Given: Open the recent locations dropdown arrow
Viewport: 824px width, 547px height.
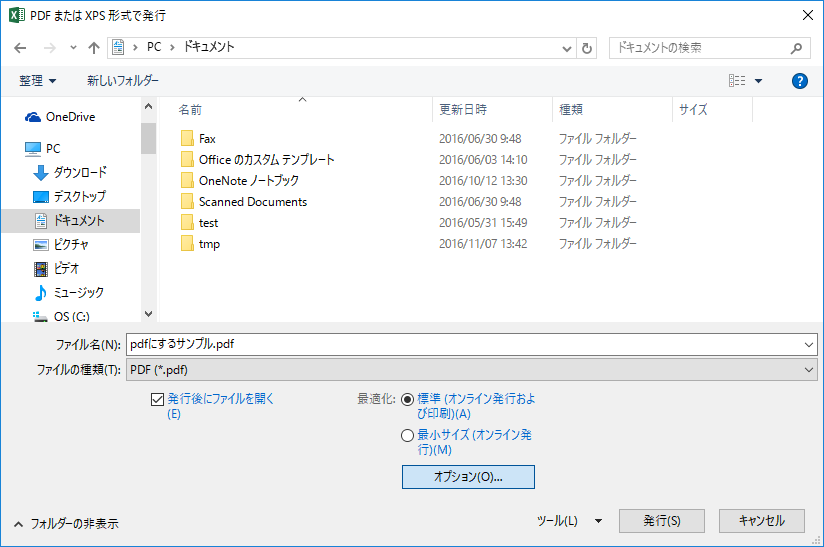Looking at the screenshot, I should click(x=73, y=48).
